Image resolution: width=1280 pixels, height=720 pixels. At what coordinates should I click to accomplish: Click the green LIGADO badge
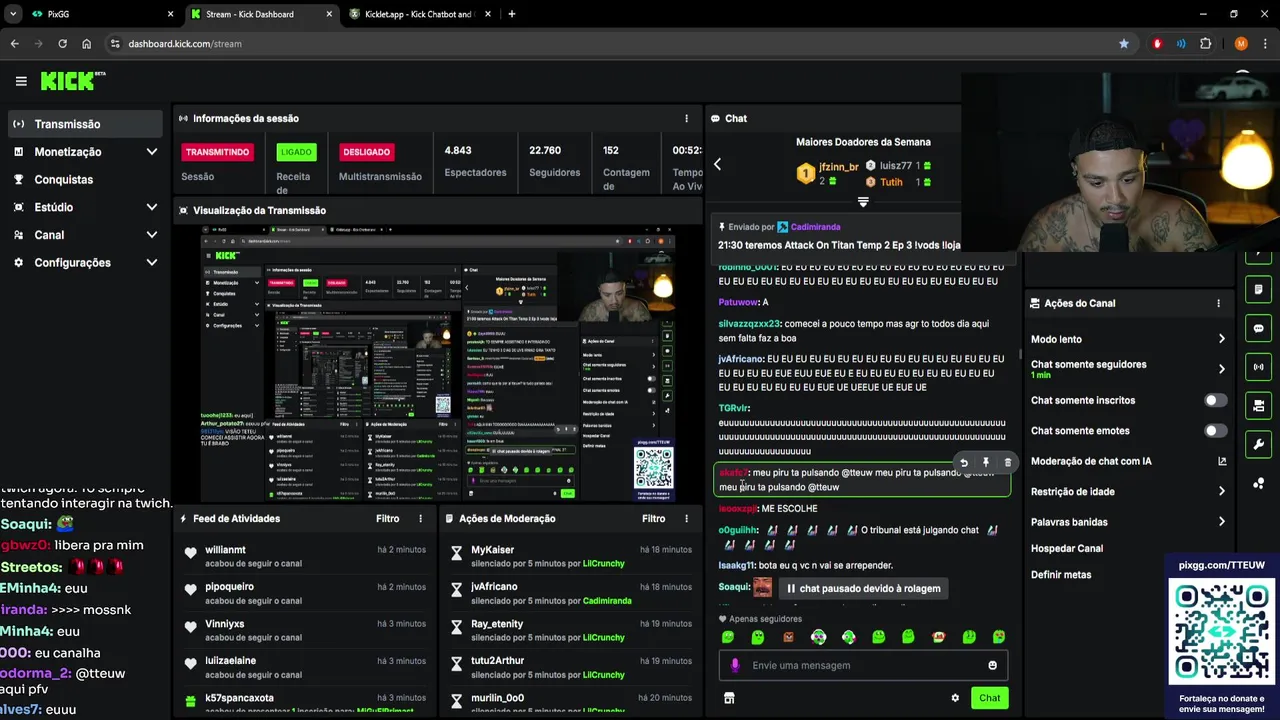pos(296,152)
